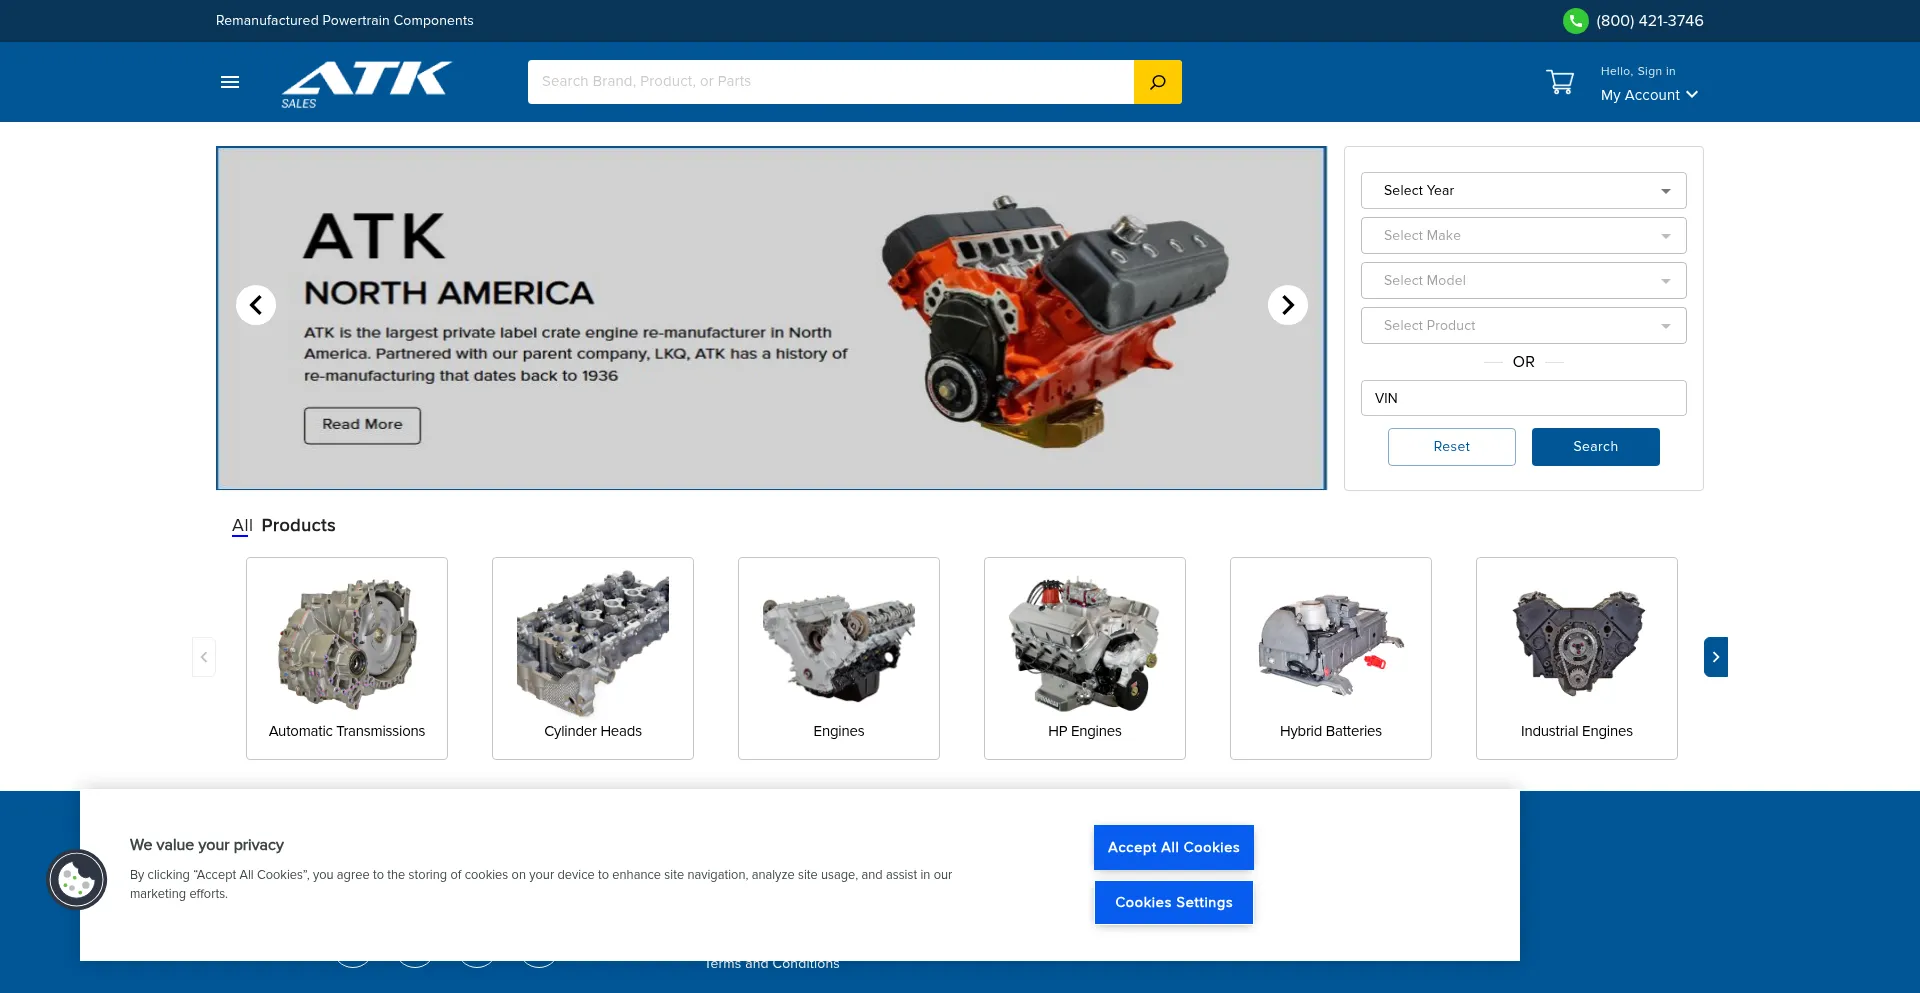Image resolution: width=1920 pixels, height=993 pixels.
Task: Open the hamburger navigation menu
Action: coord(230,82)
